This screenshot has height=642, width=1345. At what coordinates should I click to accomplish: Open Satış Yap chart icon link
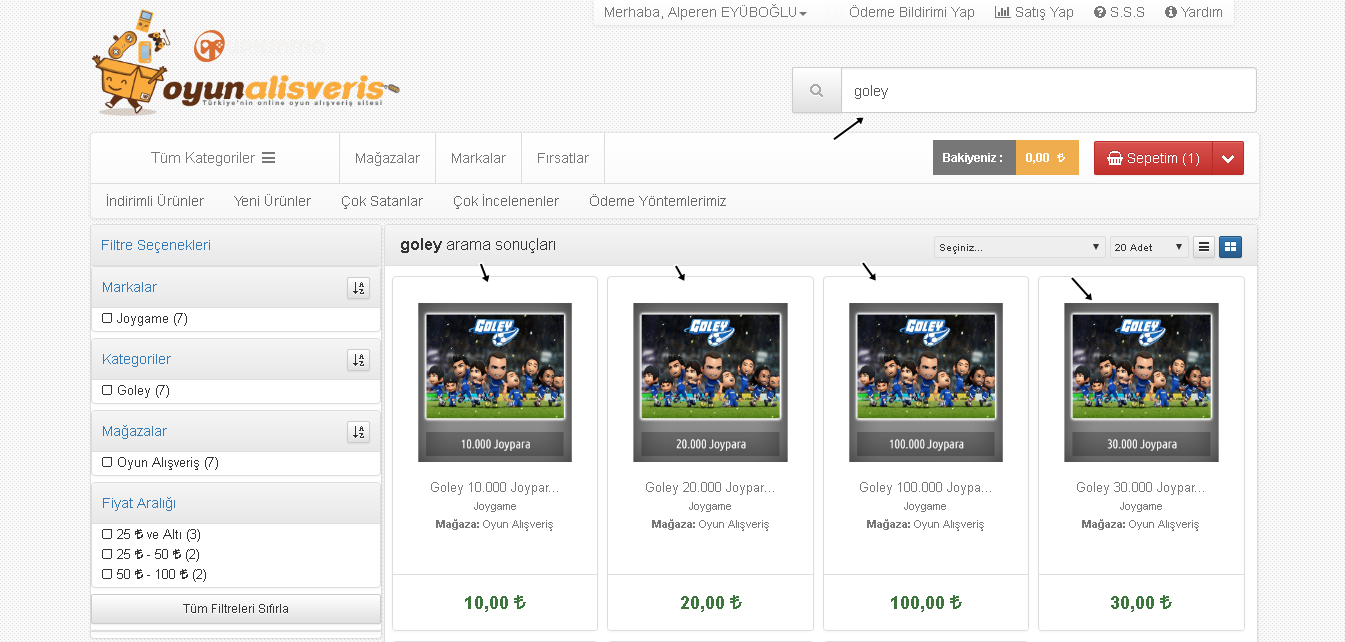pyautogui.click(x=1034, y=12)
